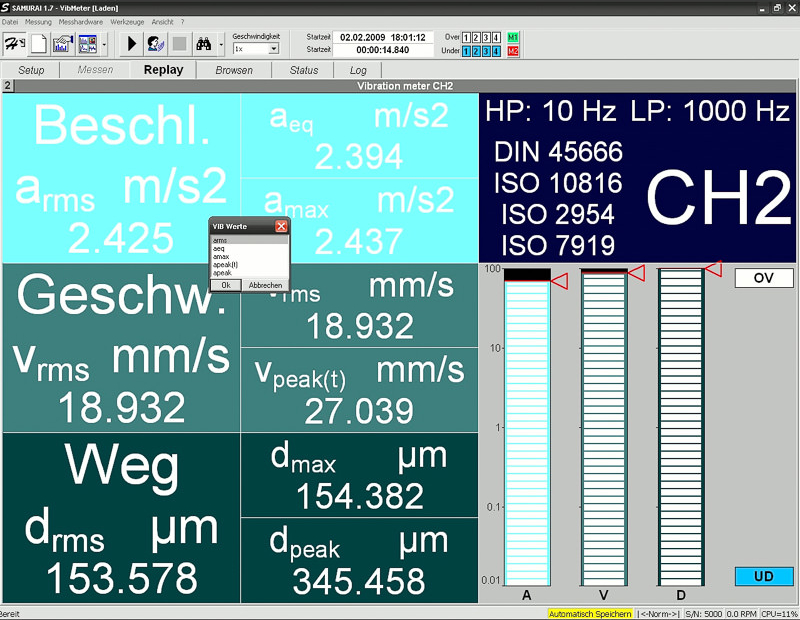Screen dimensions: 800x620
Task: Click the grey Stop square button
Action: point(180,43)
